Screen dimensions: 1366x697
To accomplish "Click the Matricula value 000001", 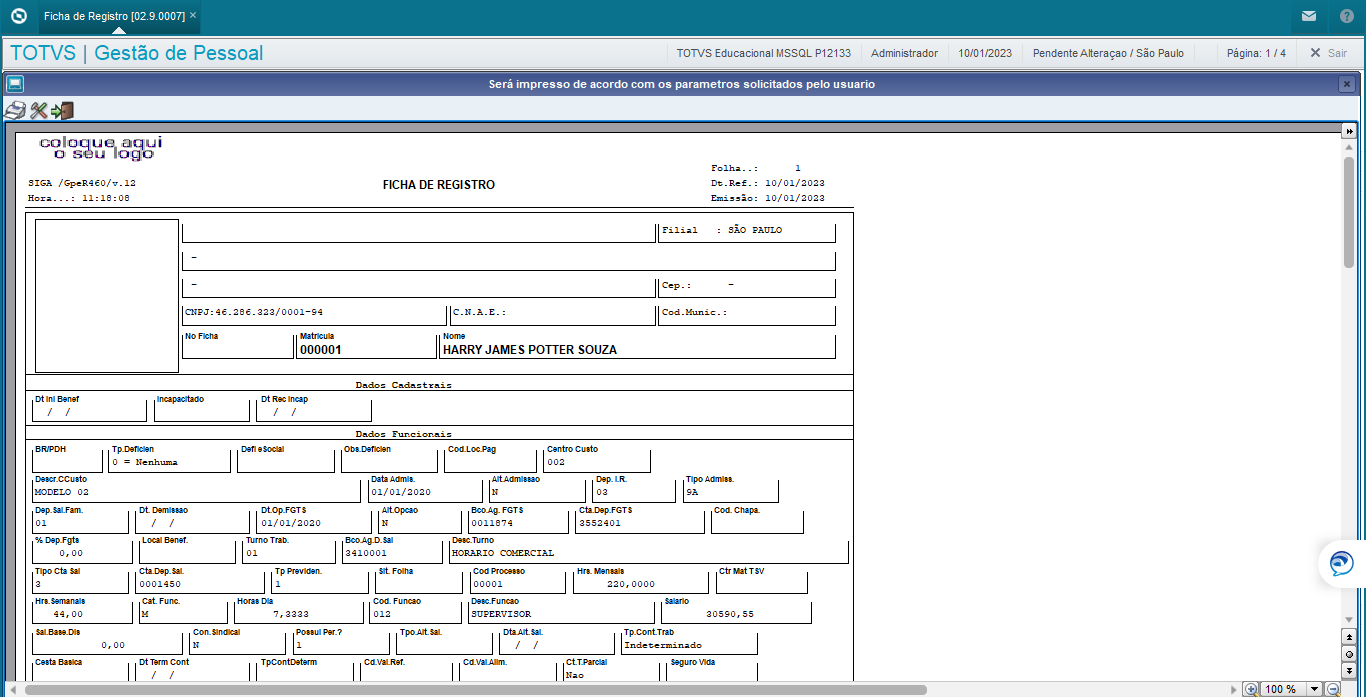I will coord(321,350).
